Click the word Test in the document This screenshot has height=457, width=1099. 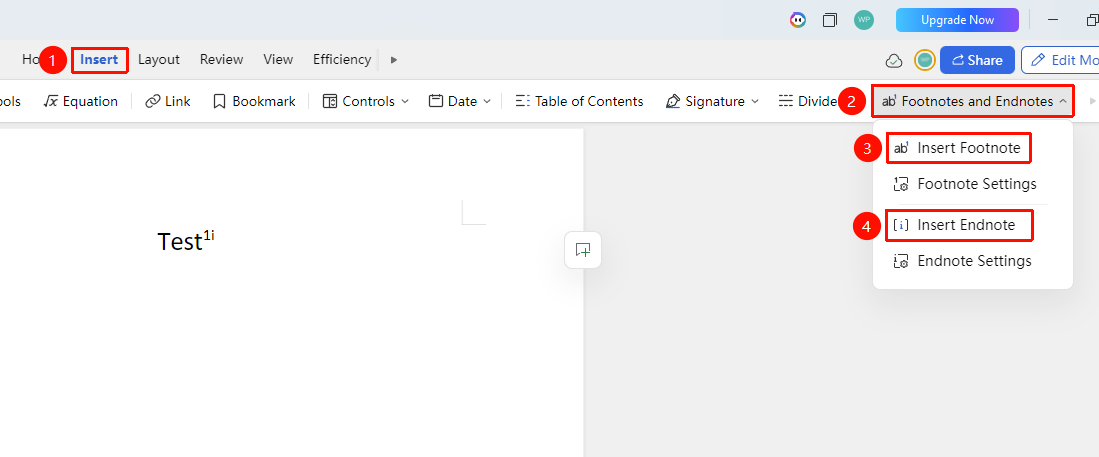(x=180, y=241)
